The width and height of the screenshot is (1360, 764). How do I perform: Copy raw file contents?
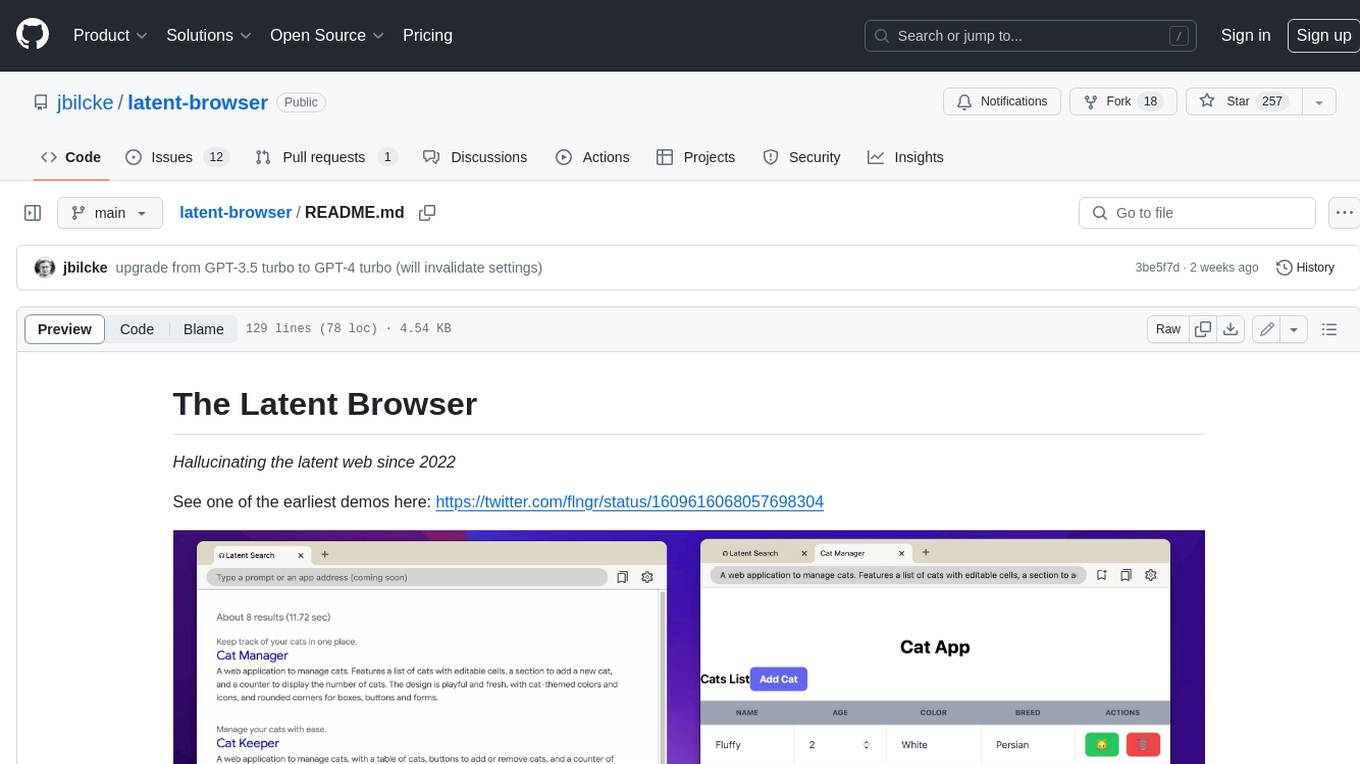click(1203, 329)
